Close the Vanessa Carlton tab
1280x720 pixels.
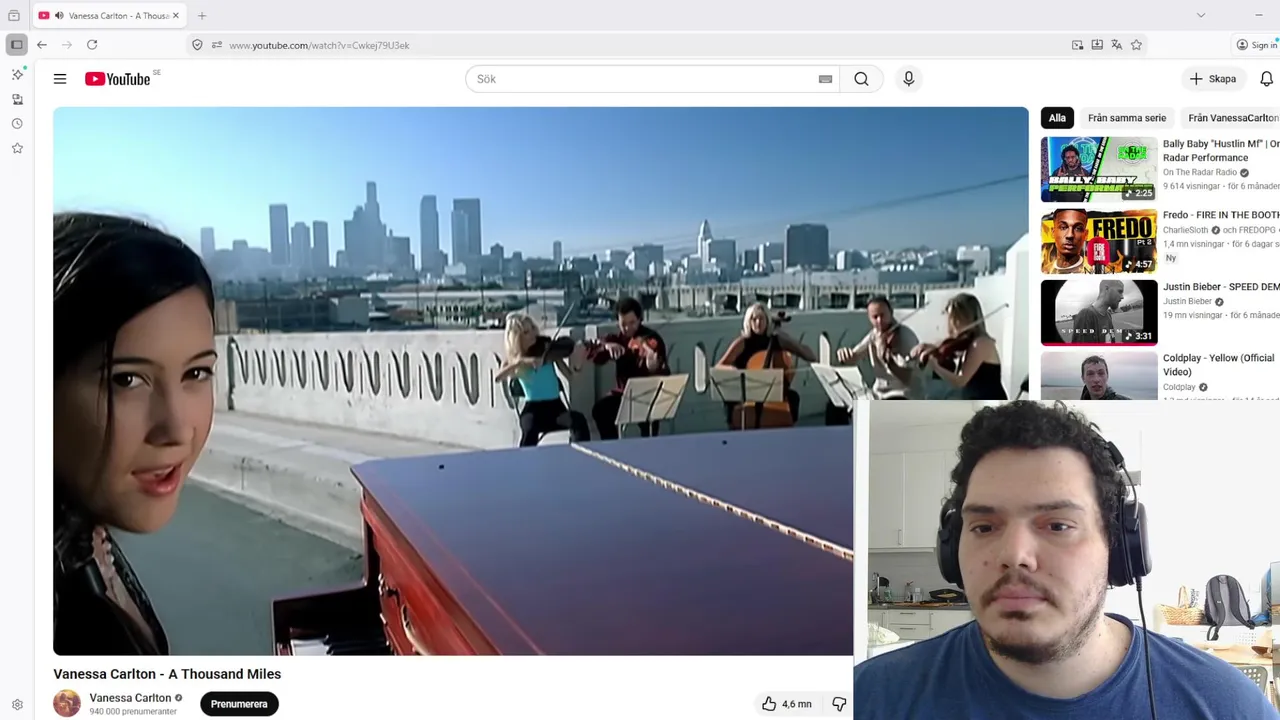[176, 16]
